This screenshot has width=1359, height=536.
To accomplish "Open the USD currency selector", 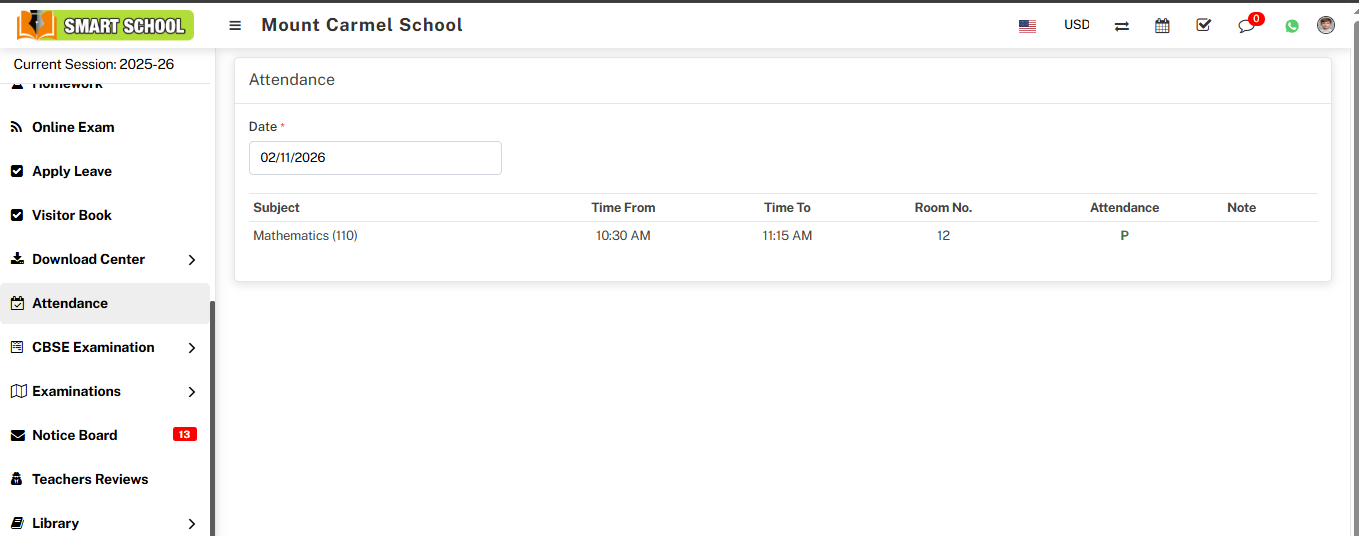I will (1077, 25).
